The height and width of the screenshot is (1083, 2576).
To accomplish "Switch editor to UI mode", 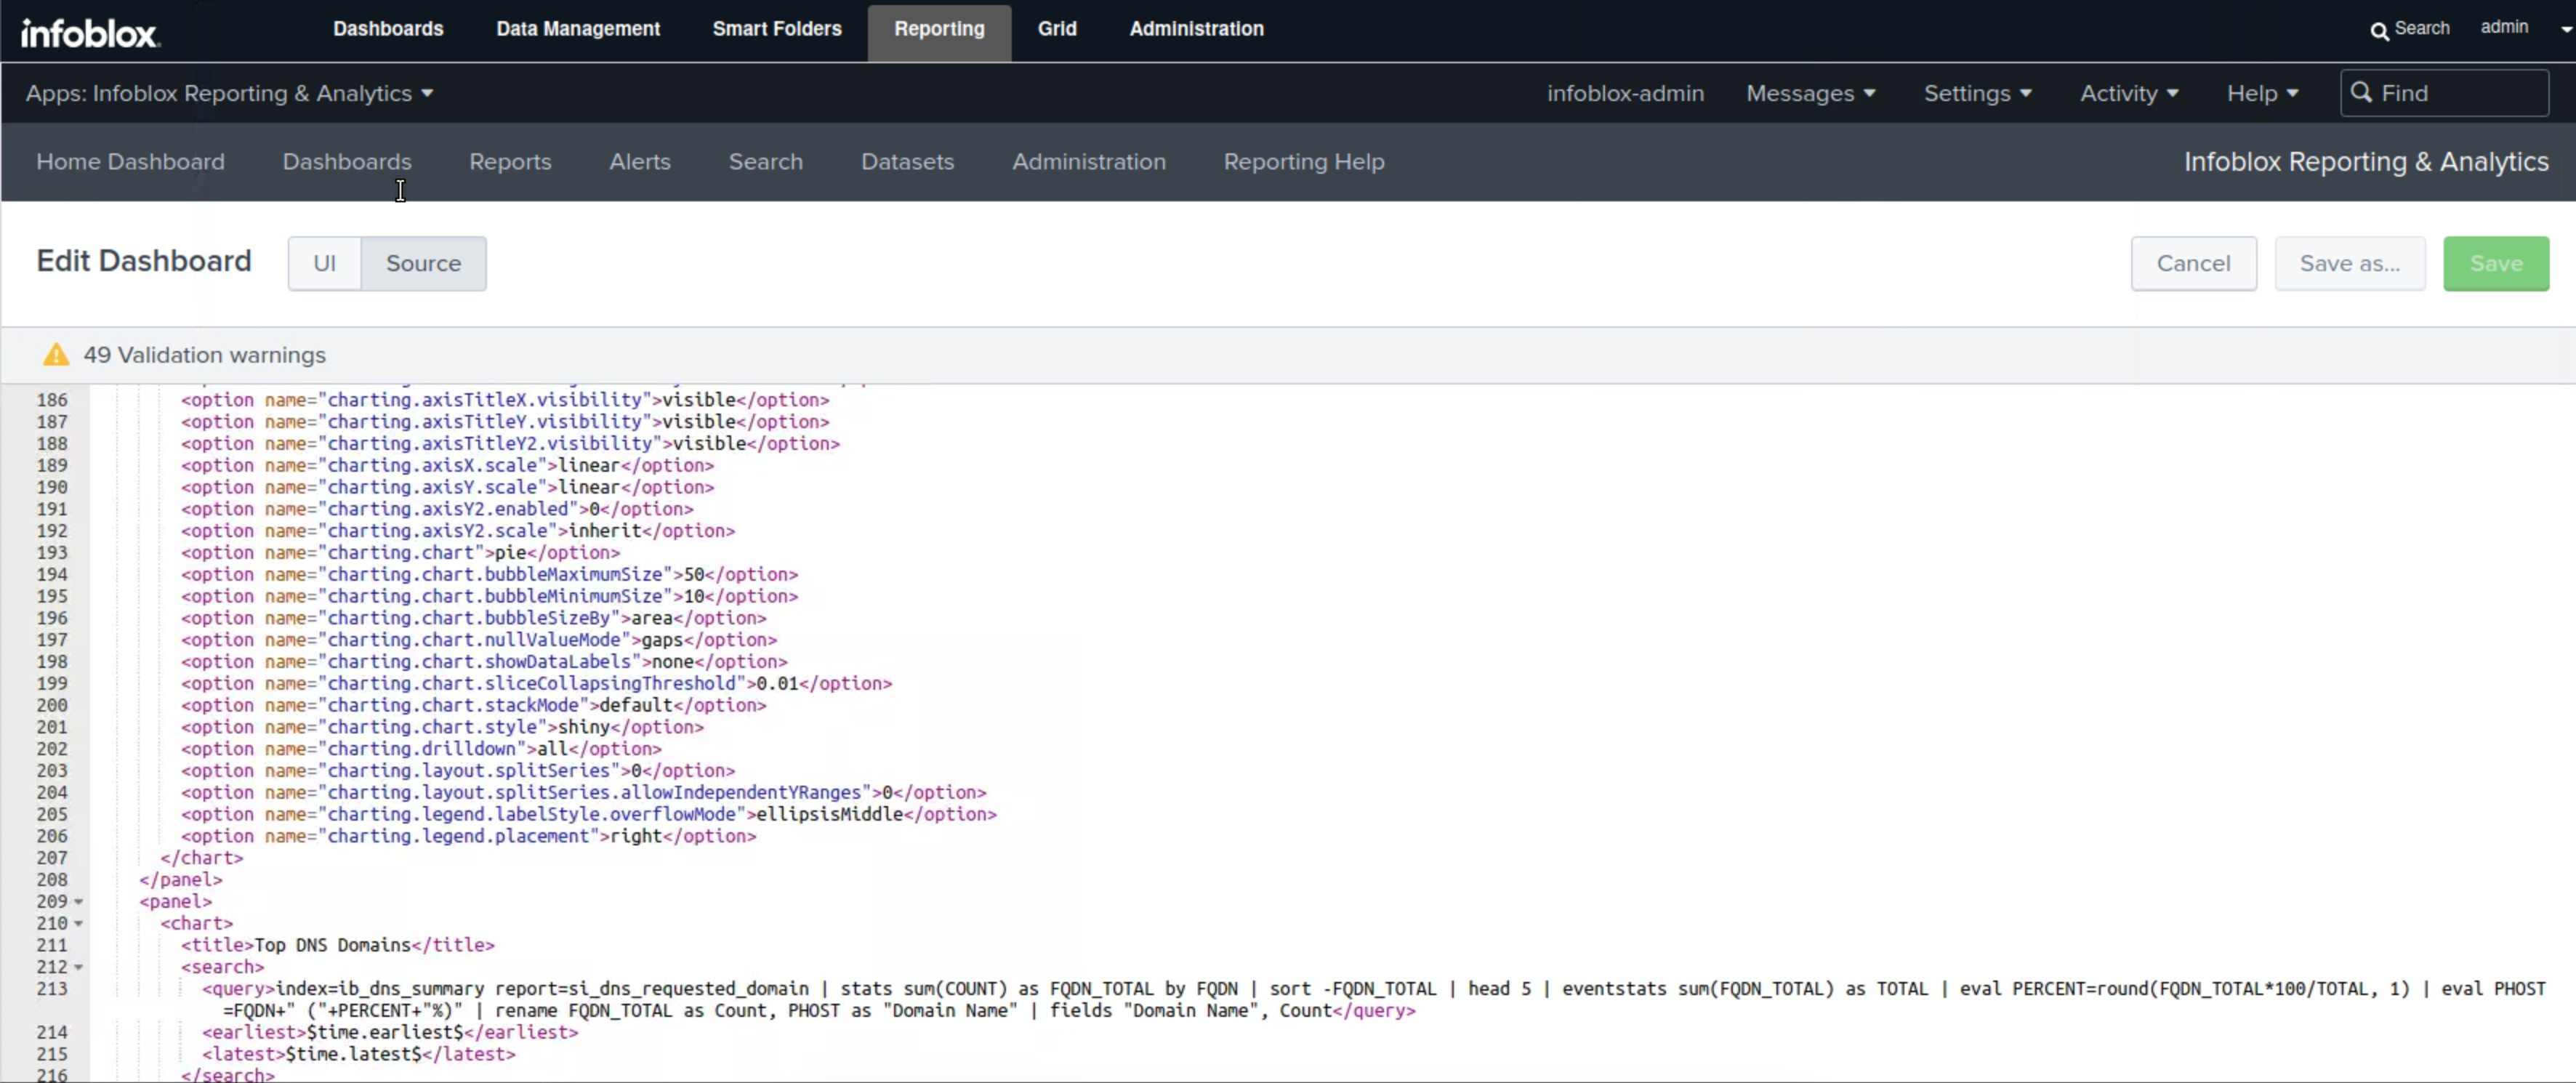I will tap(324, 263).
